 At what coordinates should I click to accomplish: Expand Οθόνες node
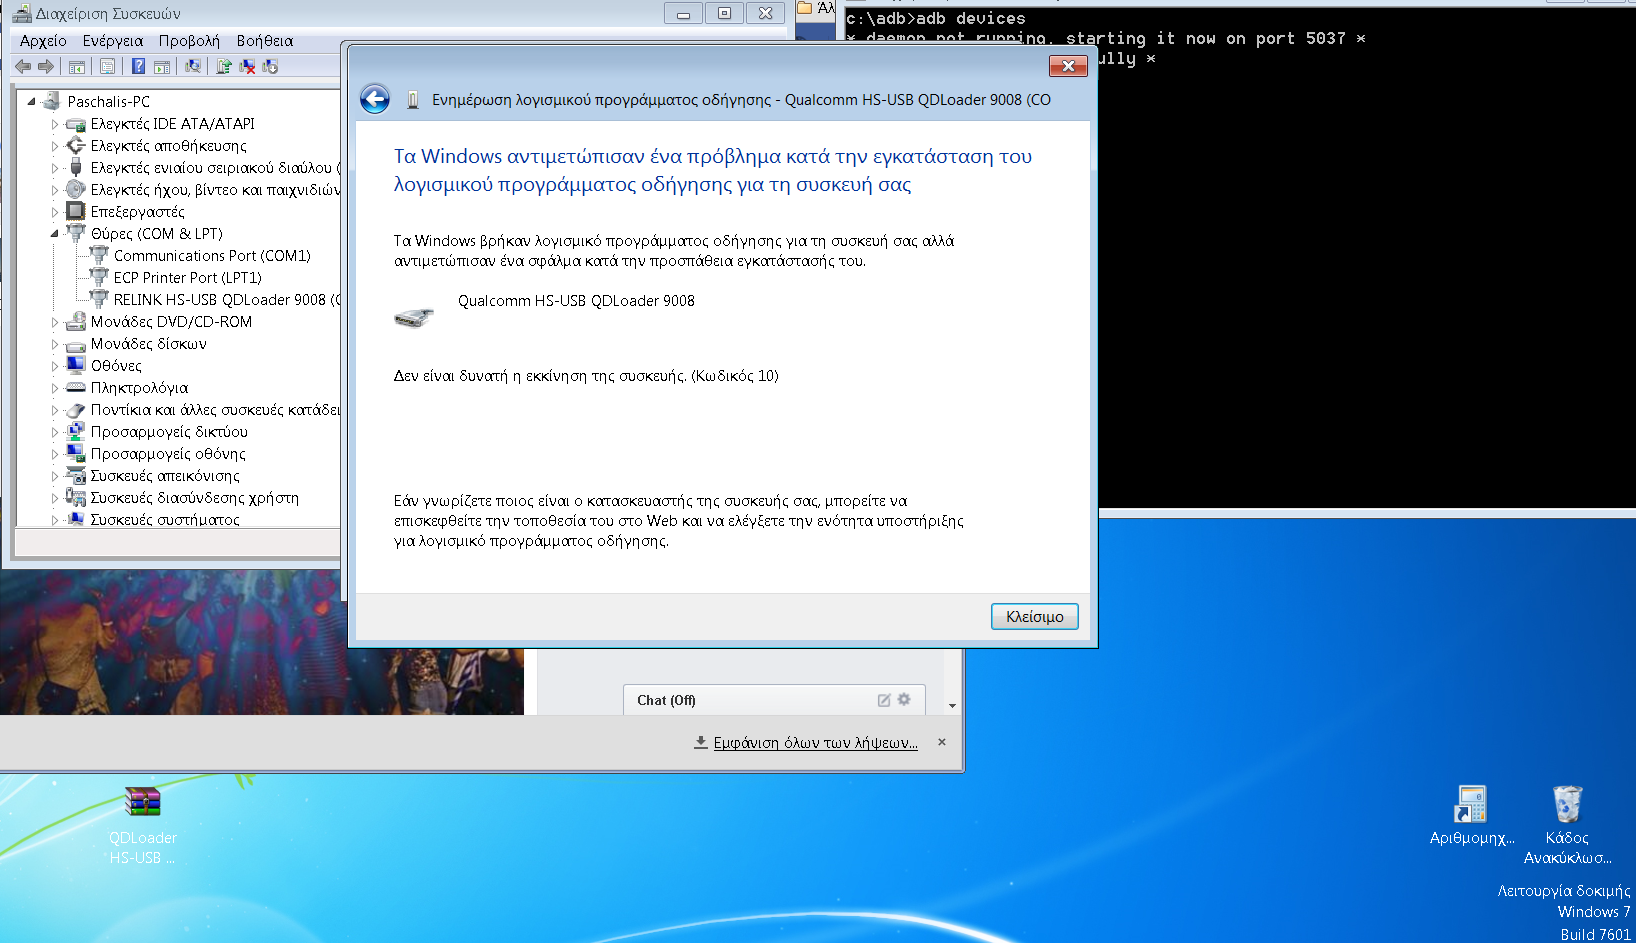[55, 366]
